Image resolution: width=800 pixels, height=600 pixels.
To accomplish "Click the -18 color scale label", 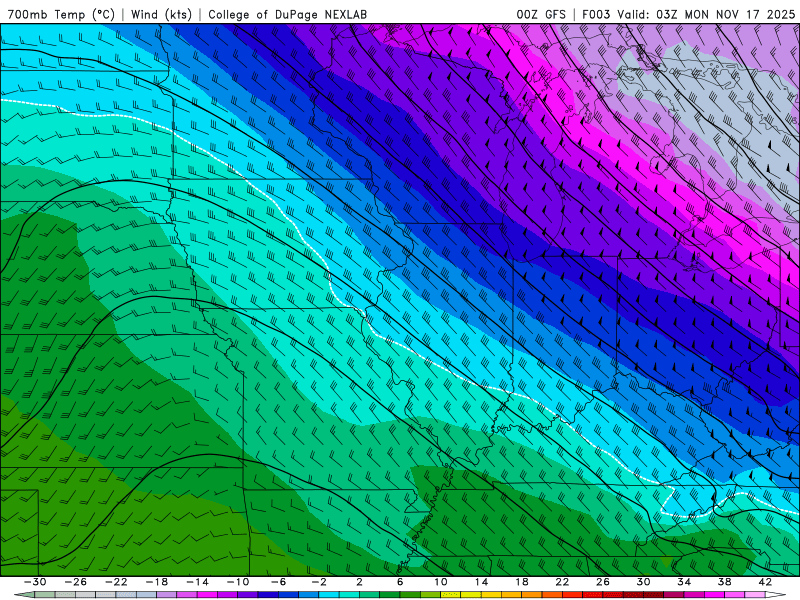I will click(x=157, y=582).
